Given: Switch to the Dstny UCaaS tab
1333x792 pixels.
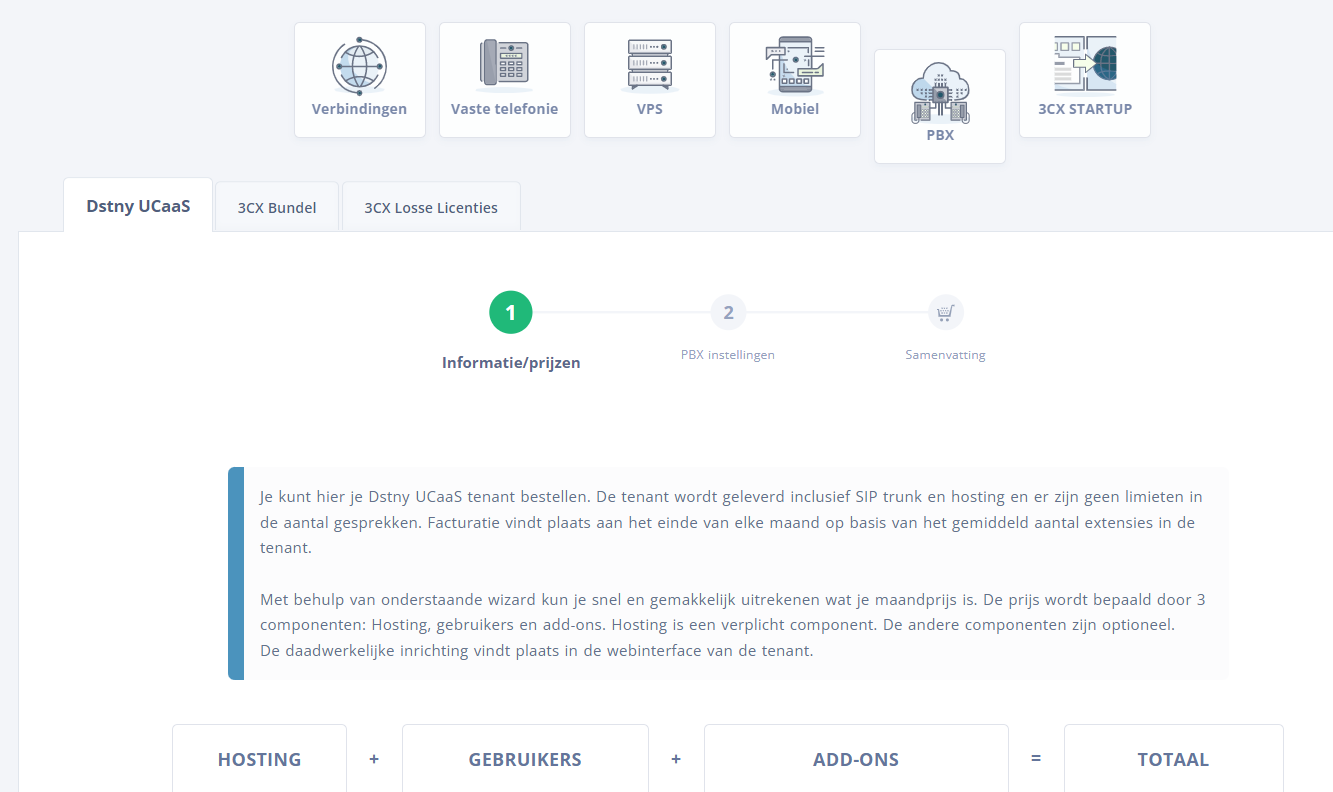Looking at the screenshot, I should point(138,205).
